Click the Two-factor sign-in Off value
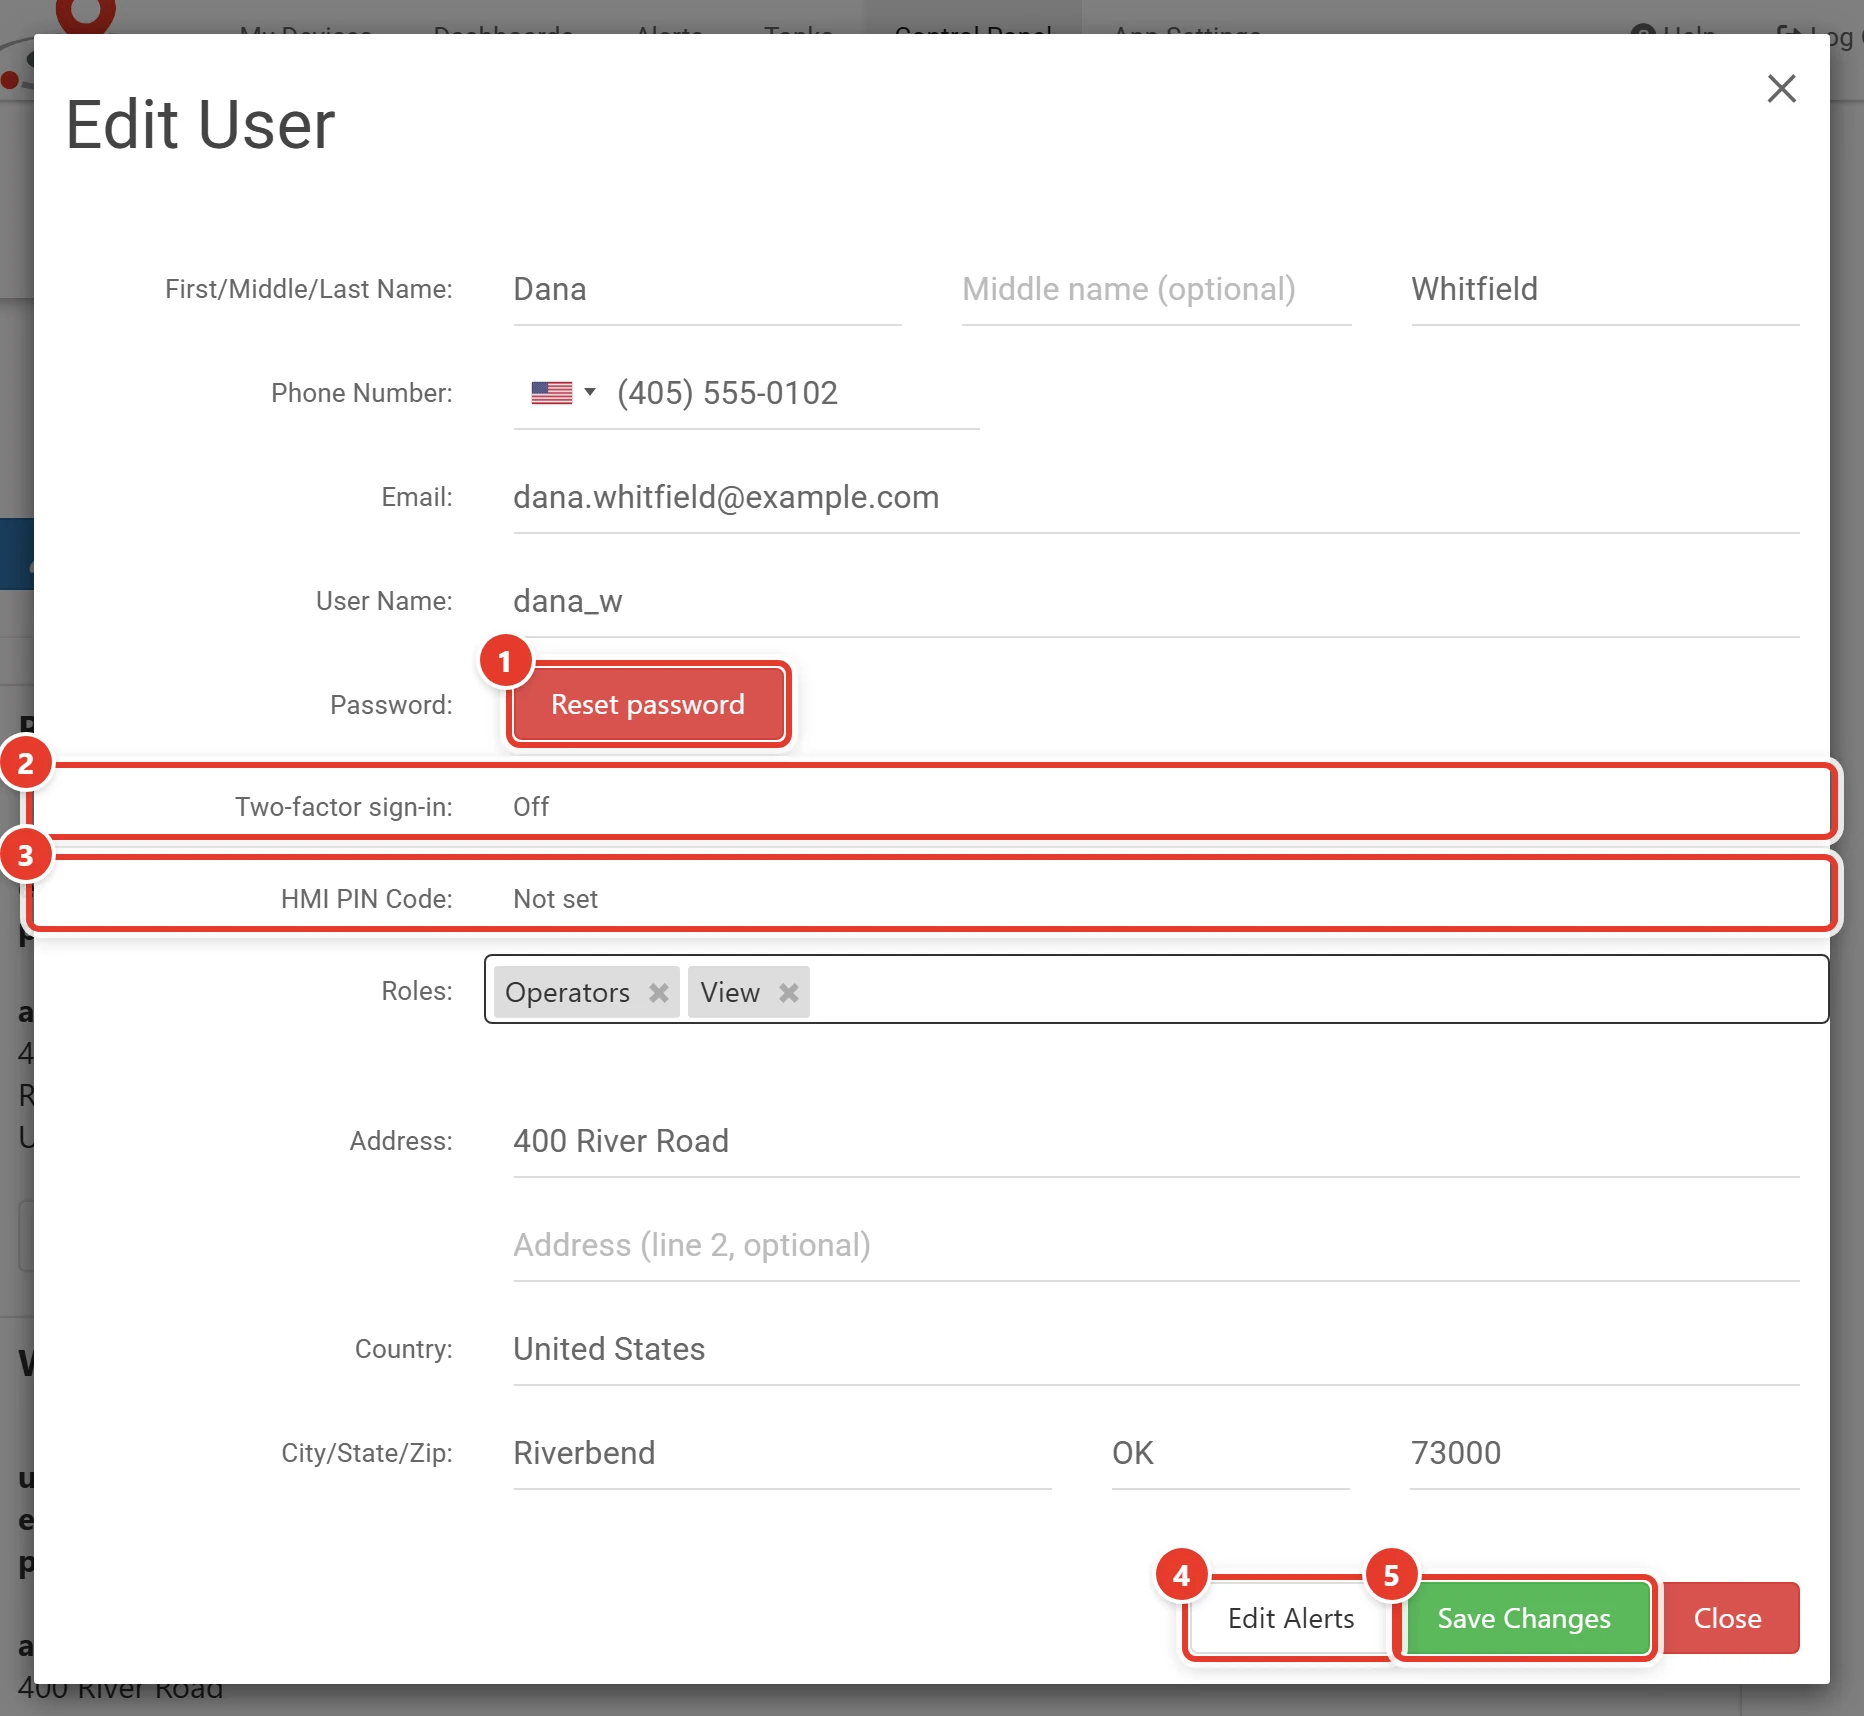The height and width of the screenshot is (1716, 1864). pyautogui.click(x=531, y=807)
